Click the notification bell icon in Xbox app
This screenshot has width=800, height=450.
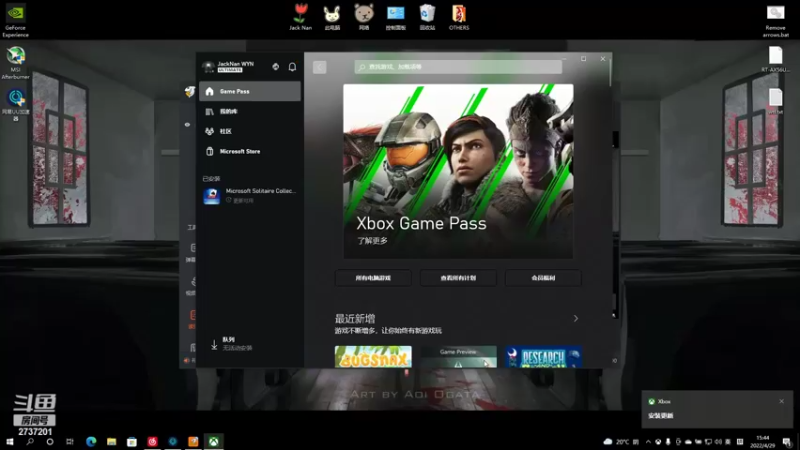[292, 67]
